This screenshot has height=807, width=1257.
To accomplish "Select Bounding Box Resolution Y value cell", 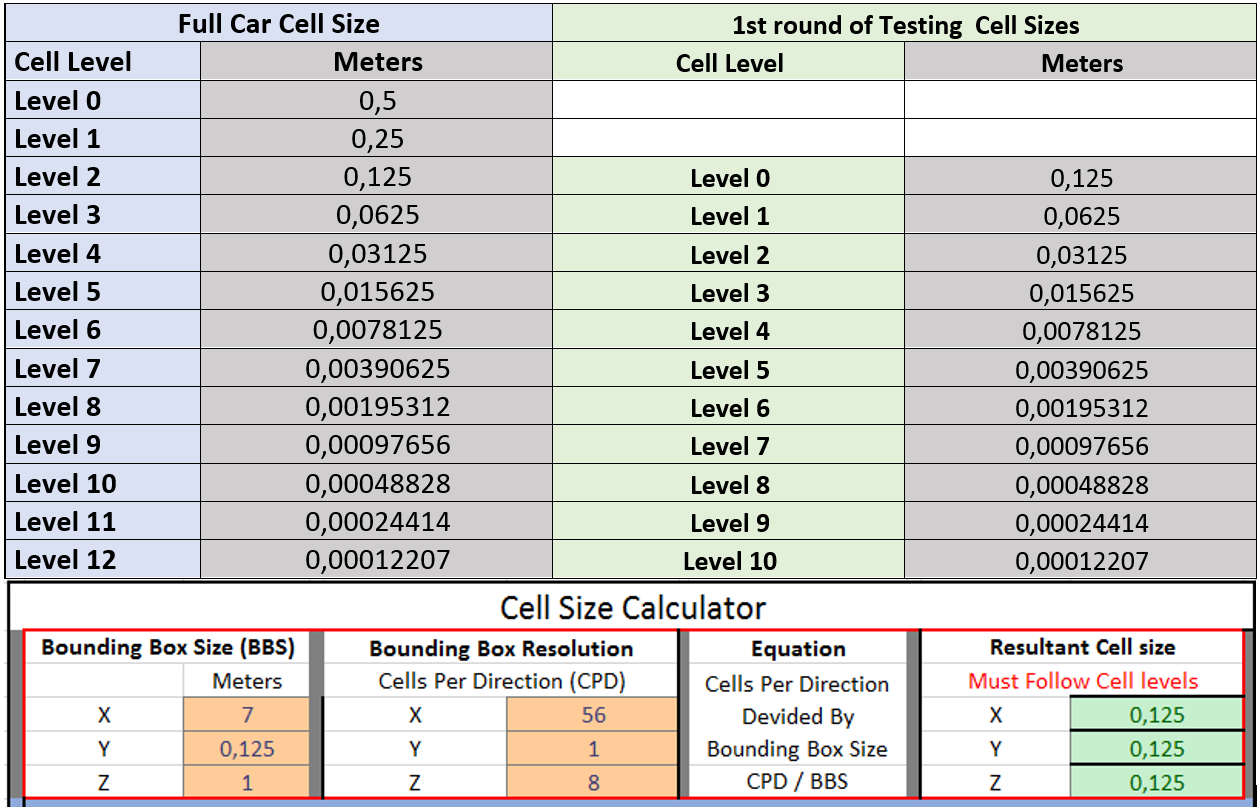I will click(x=593, y=749).
